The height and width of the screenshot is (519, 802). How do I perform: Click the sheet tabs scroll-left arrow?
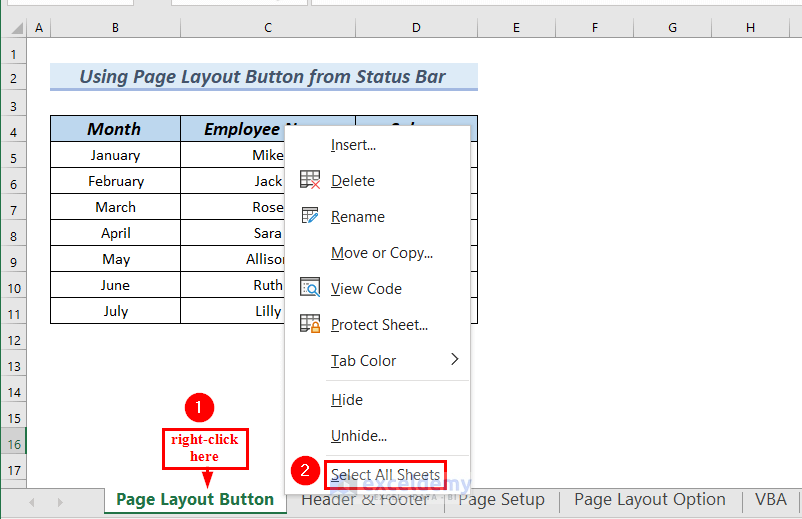pyautogui.click(x=32, y=502)
